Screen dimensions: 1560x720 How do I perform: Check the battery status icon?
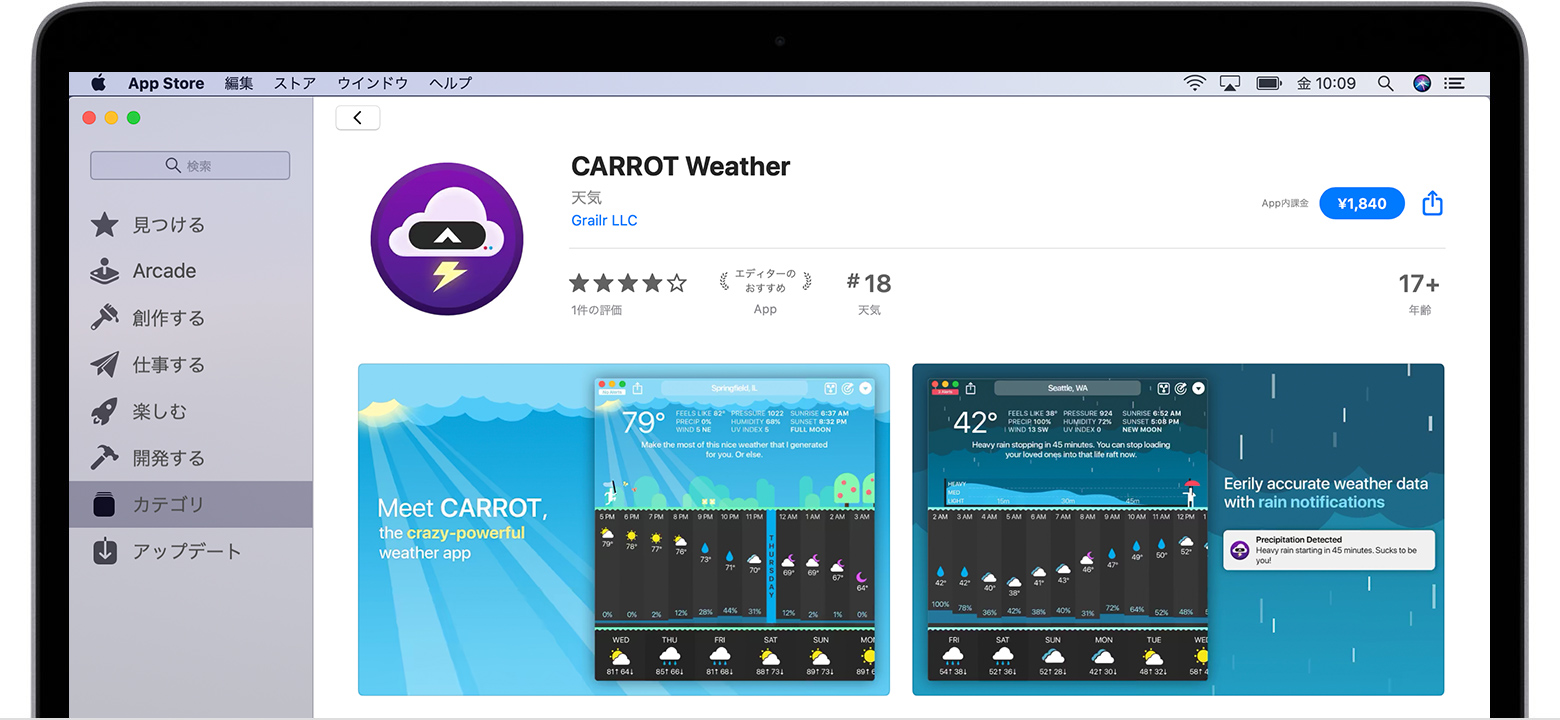tap(1269, 84)
